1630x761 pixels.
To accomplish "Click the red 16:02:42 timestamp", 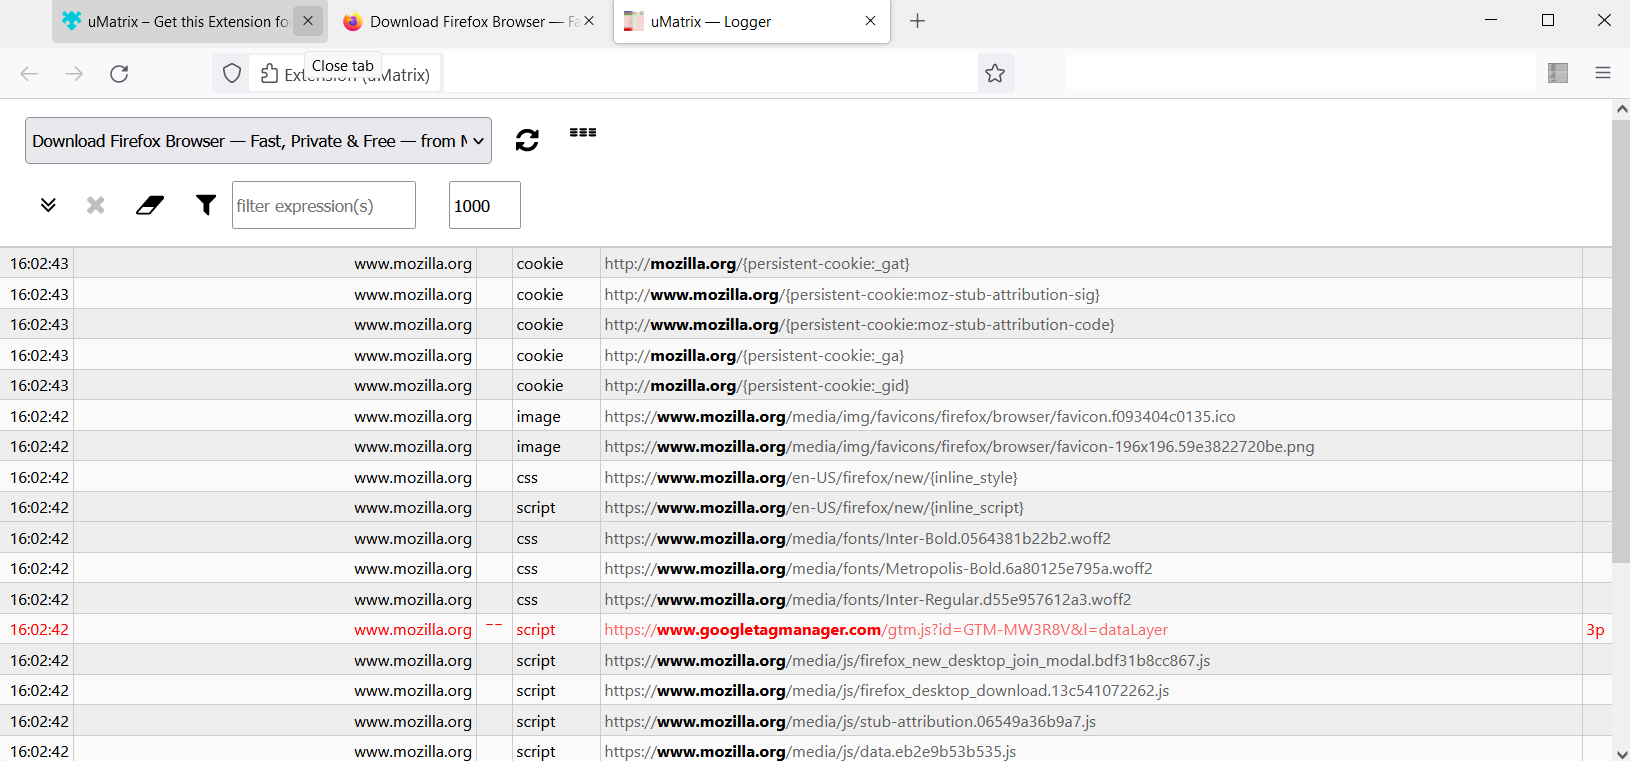I will coord(39,630).
